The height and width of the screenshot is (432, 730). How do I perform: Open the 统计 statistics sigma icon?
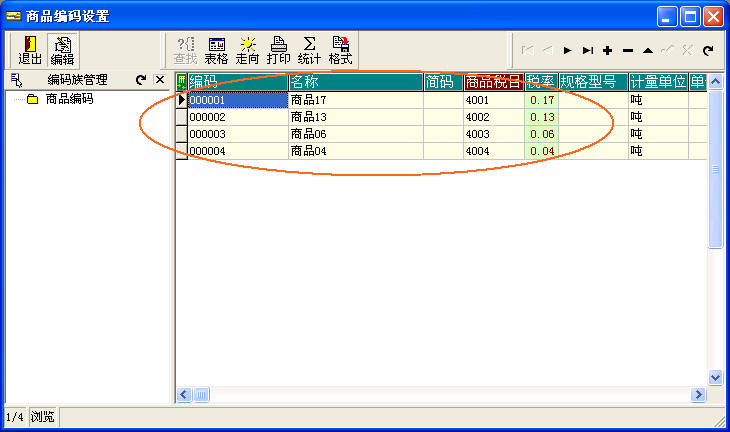[309, 50]
